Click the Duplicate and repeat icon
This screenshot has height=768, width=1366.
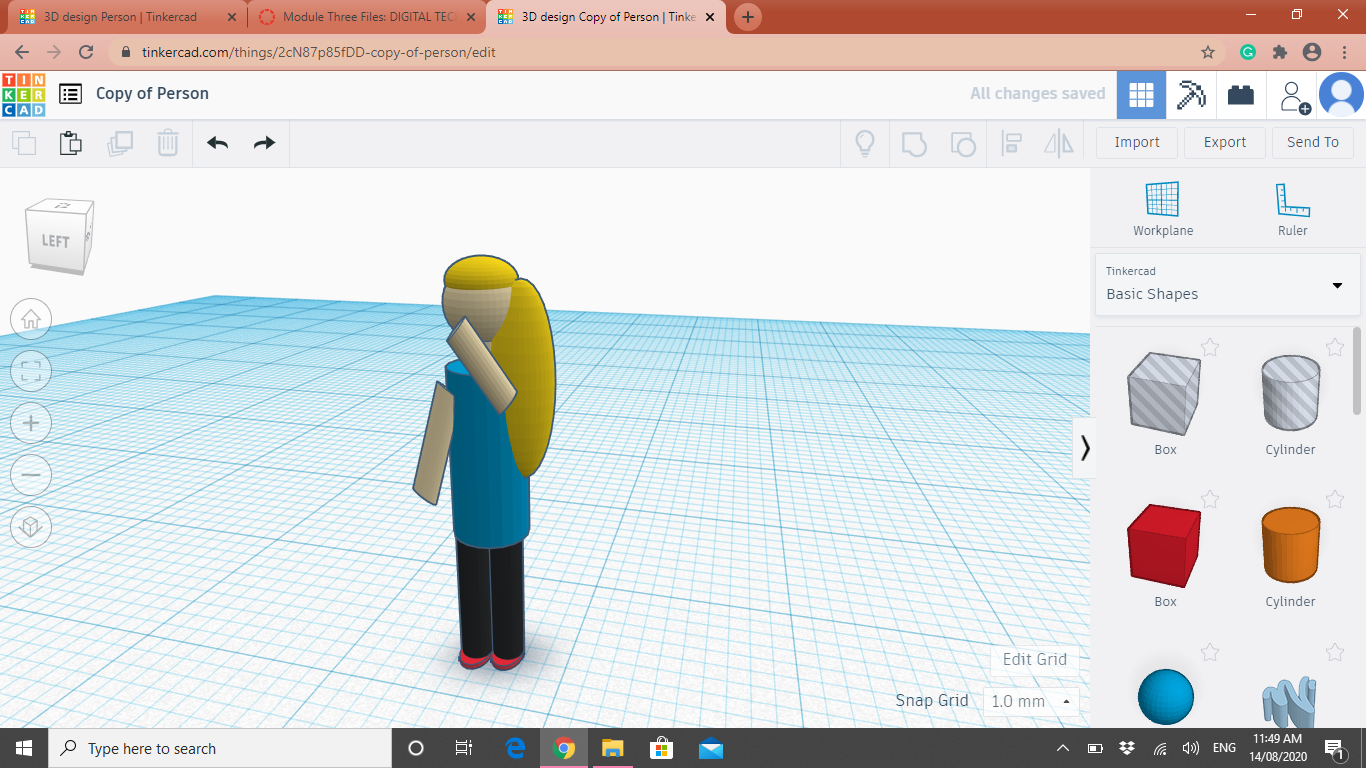point(120,143)
